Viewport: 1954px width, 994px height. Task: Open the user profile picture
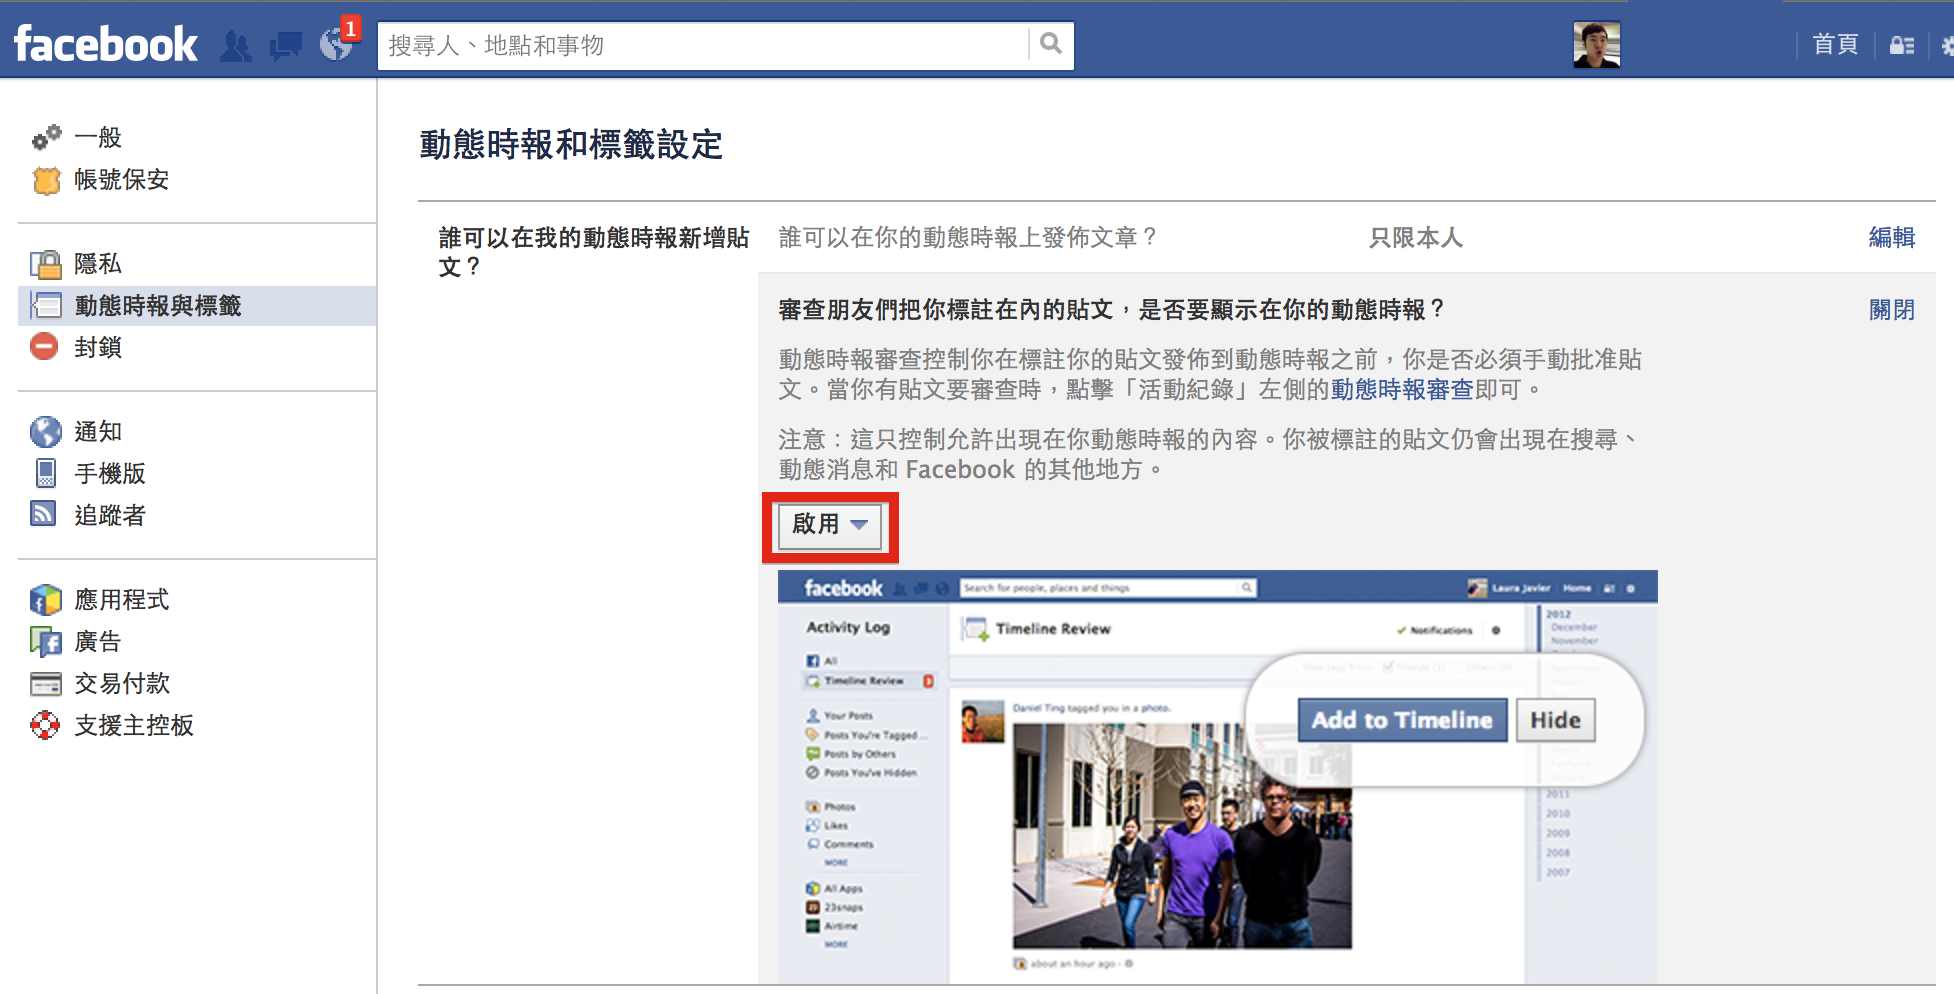click(x=1596, y=45)
